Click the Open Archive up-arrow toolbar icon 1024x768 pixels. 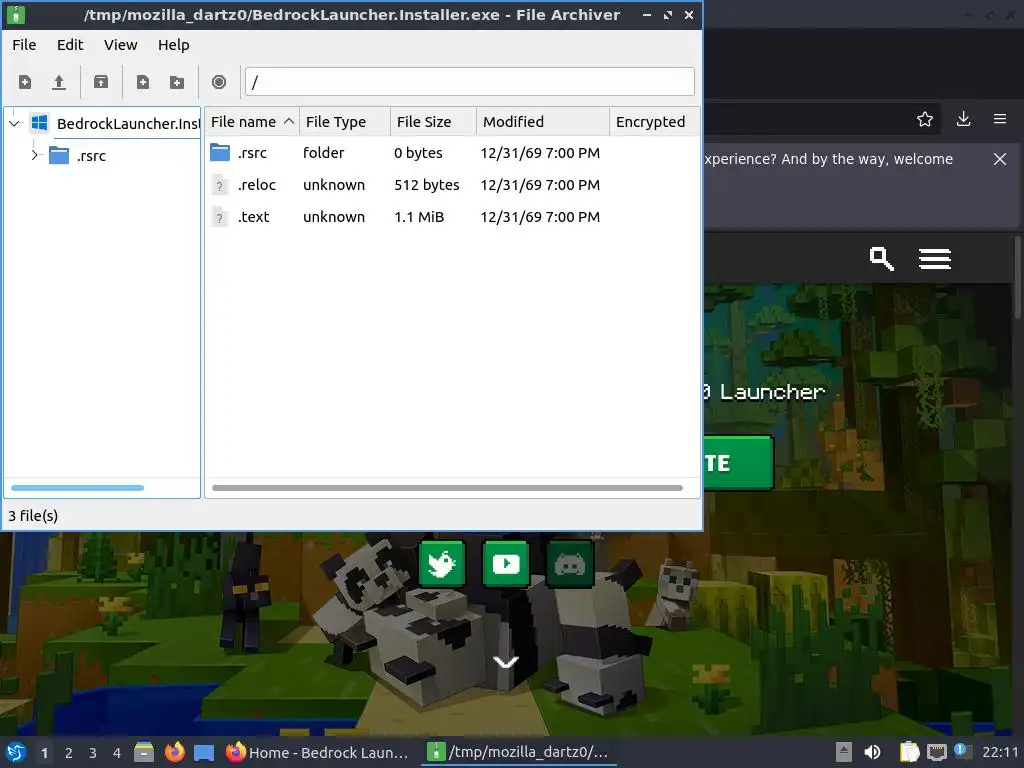[59, 82]
